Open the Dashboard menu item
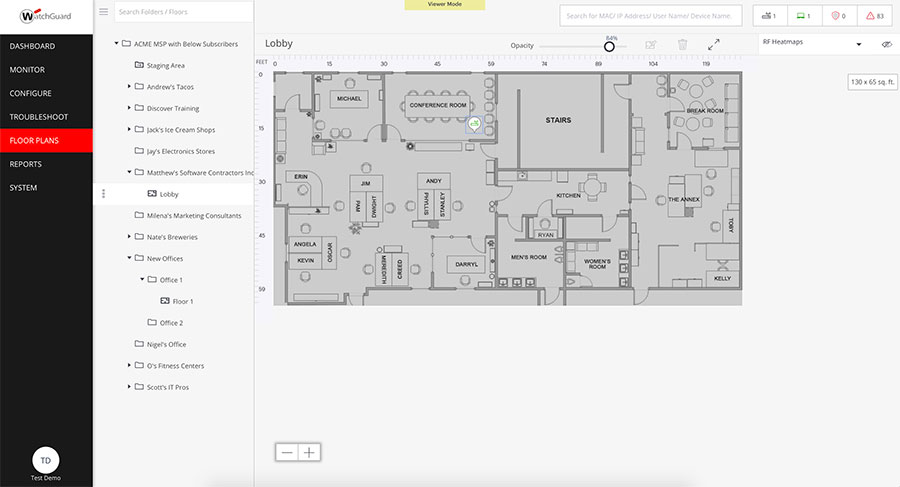 46,46
